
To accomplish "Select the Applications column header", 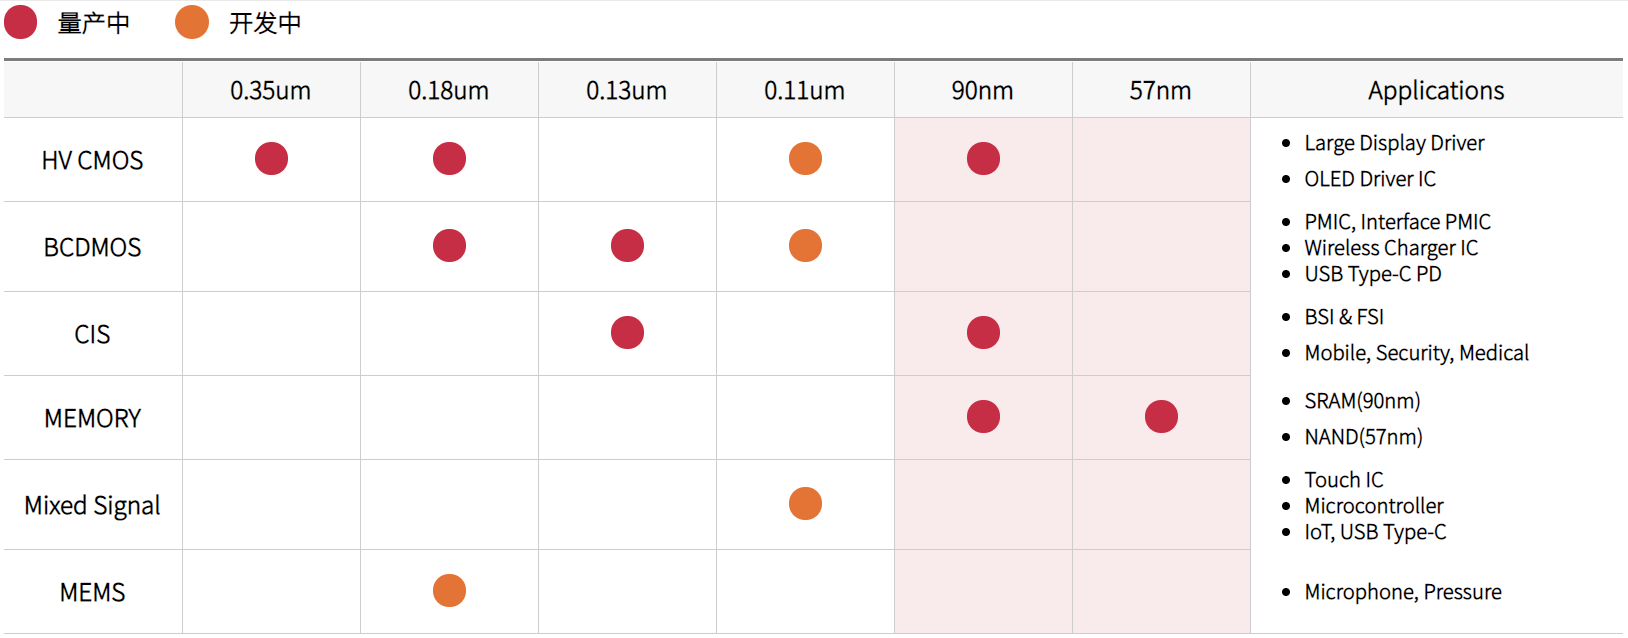I will pos(1435,91).
